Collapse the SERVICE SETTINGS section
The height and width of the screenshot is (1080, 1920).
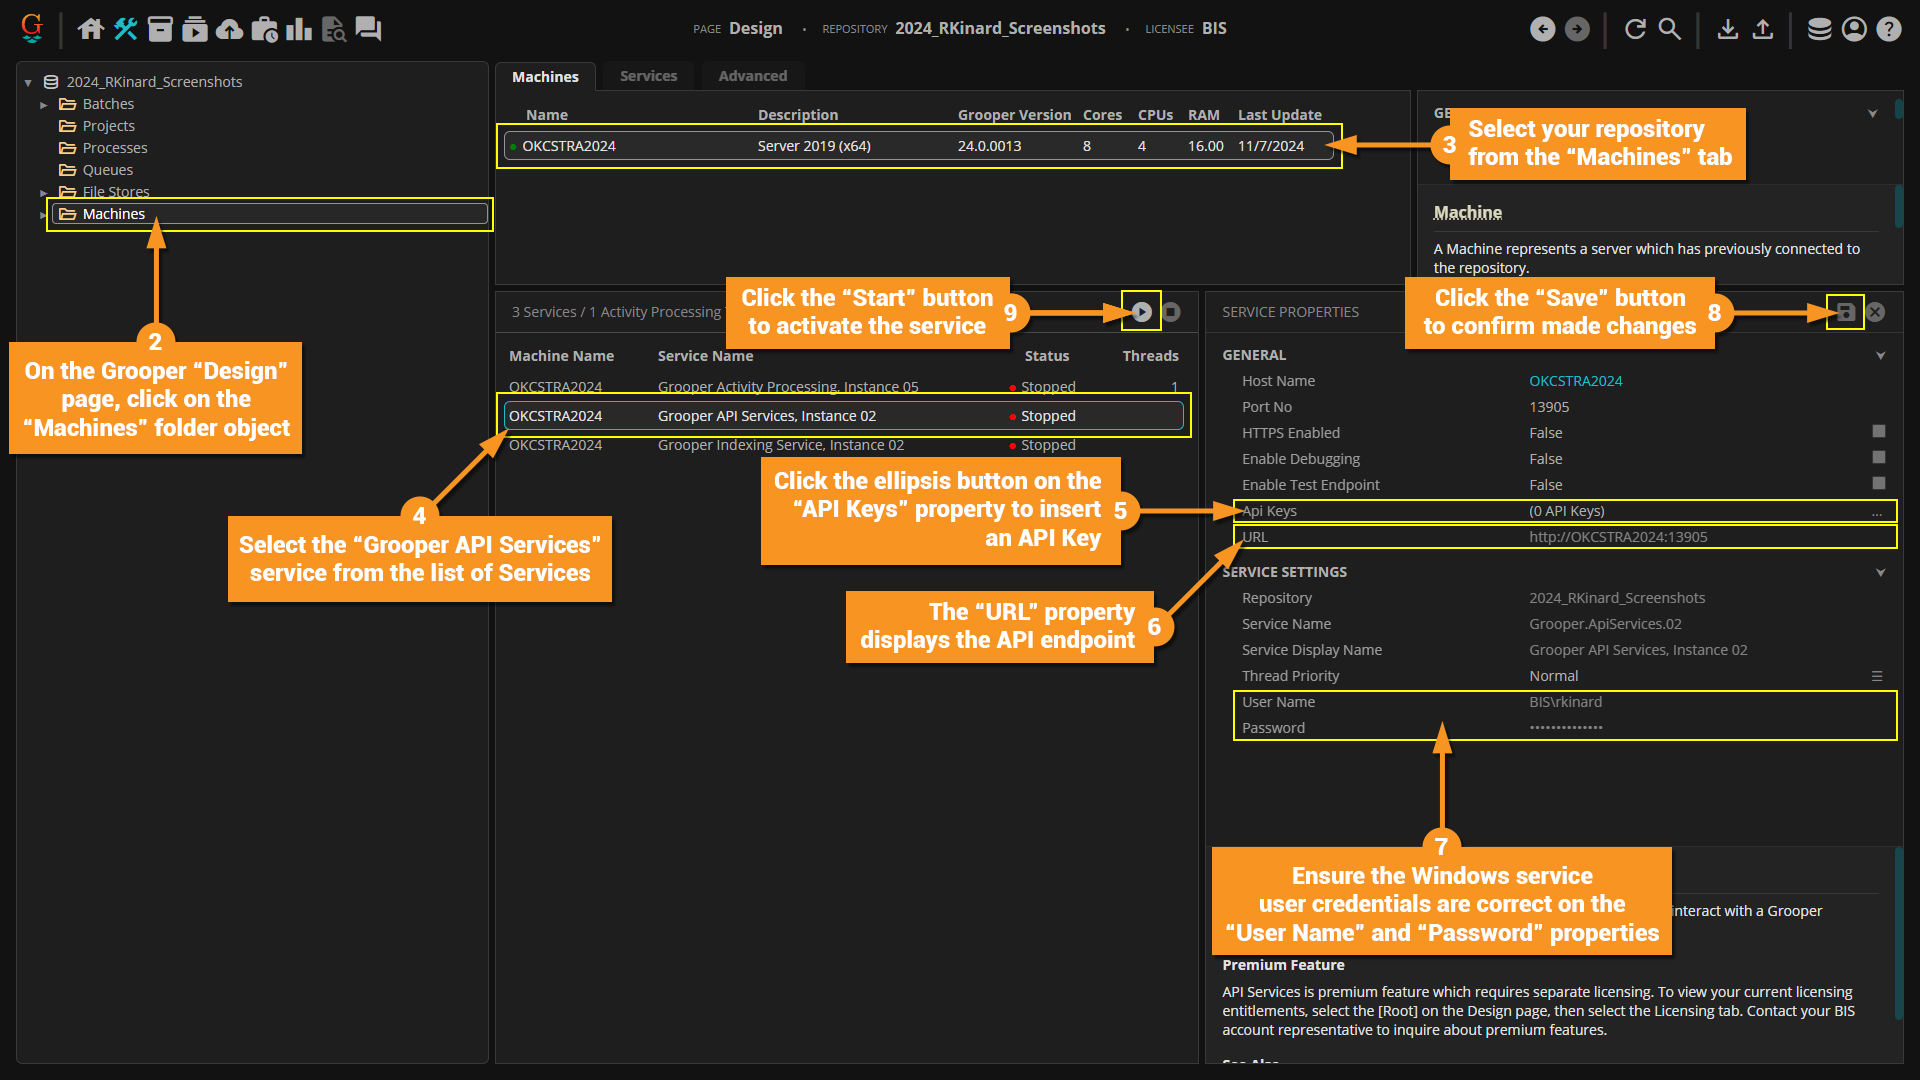(x=1880, y=573)
